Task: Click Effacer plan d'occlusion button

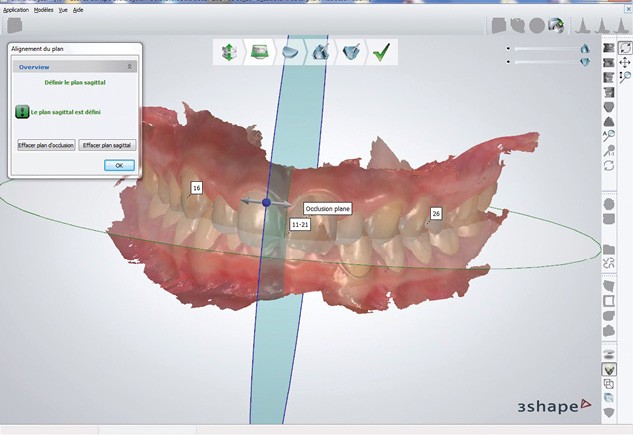Action: 46,145
